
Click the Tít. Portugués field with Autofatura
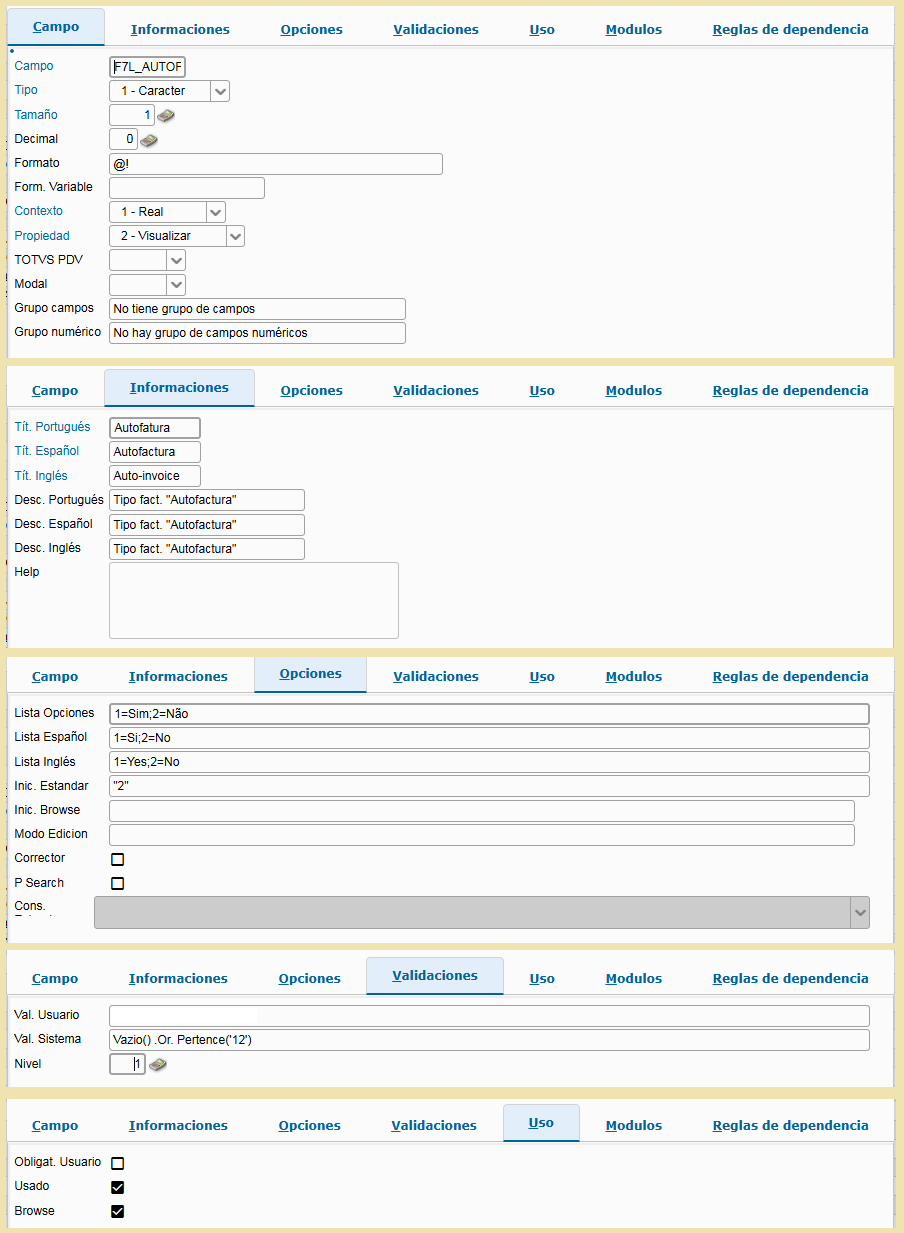pos(155,428)
